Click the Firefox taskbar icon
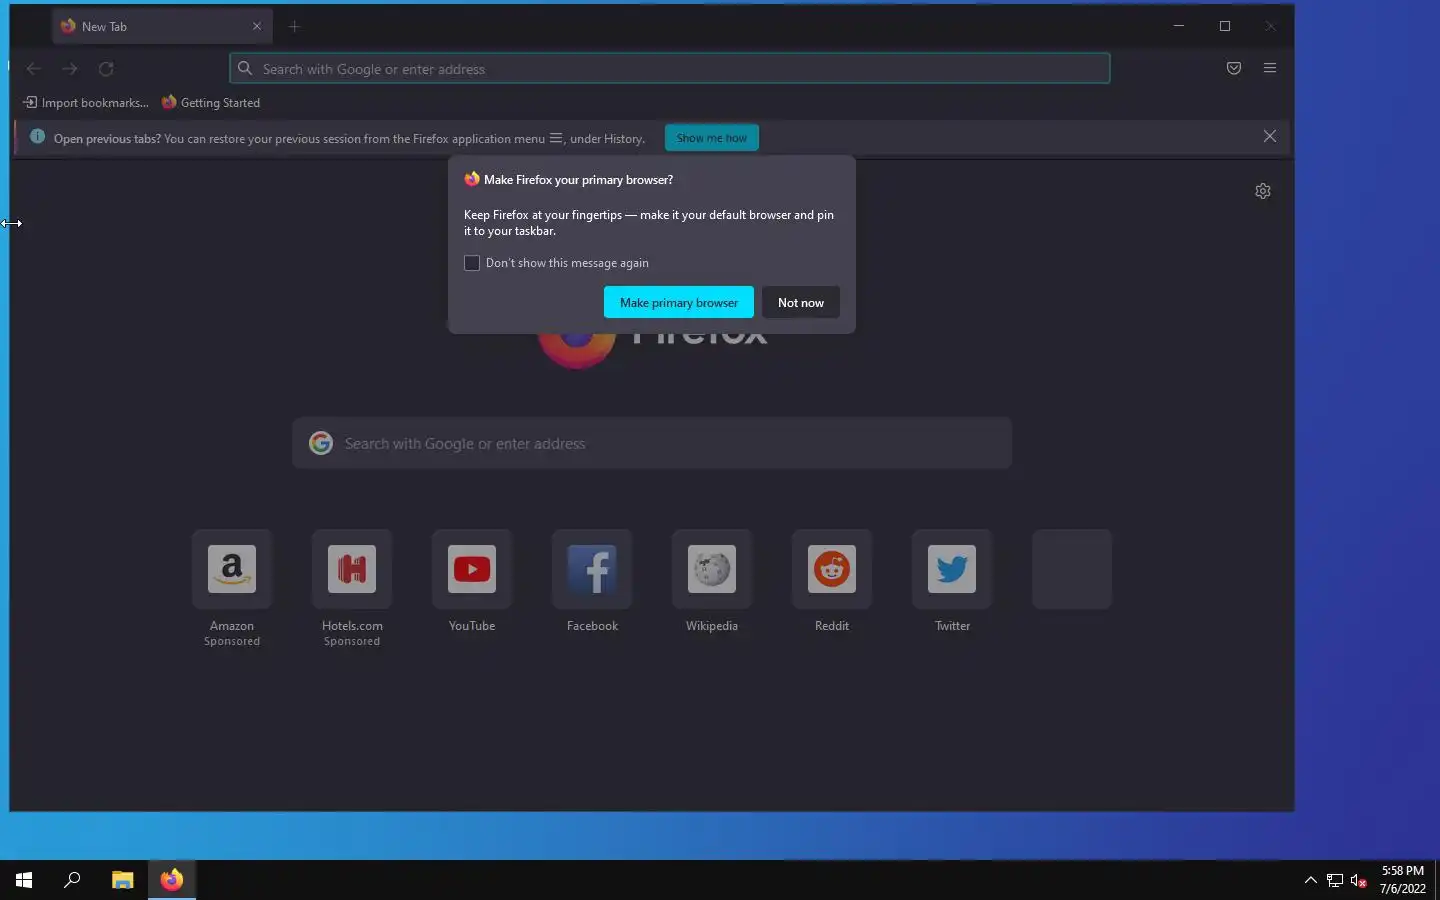1440x900 pixels. [172, 880]
